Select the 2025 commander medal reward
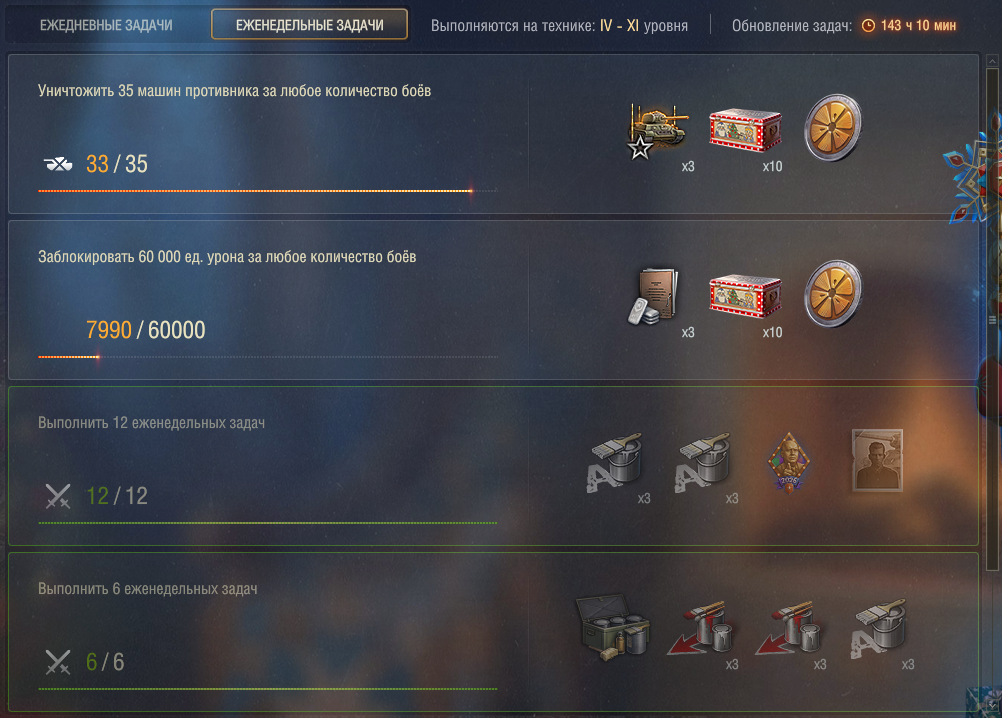Image resolution: width=1002 pixels, height=718 pixels. 789,462
